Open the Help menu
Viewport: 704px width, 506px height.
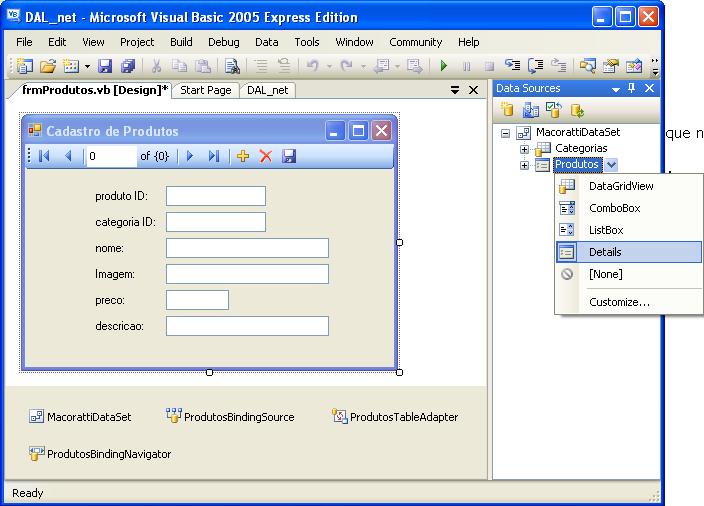(469, 42)
